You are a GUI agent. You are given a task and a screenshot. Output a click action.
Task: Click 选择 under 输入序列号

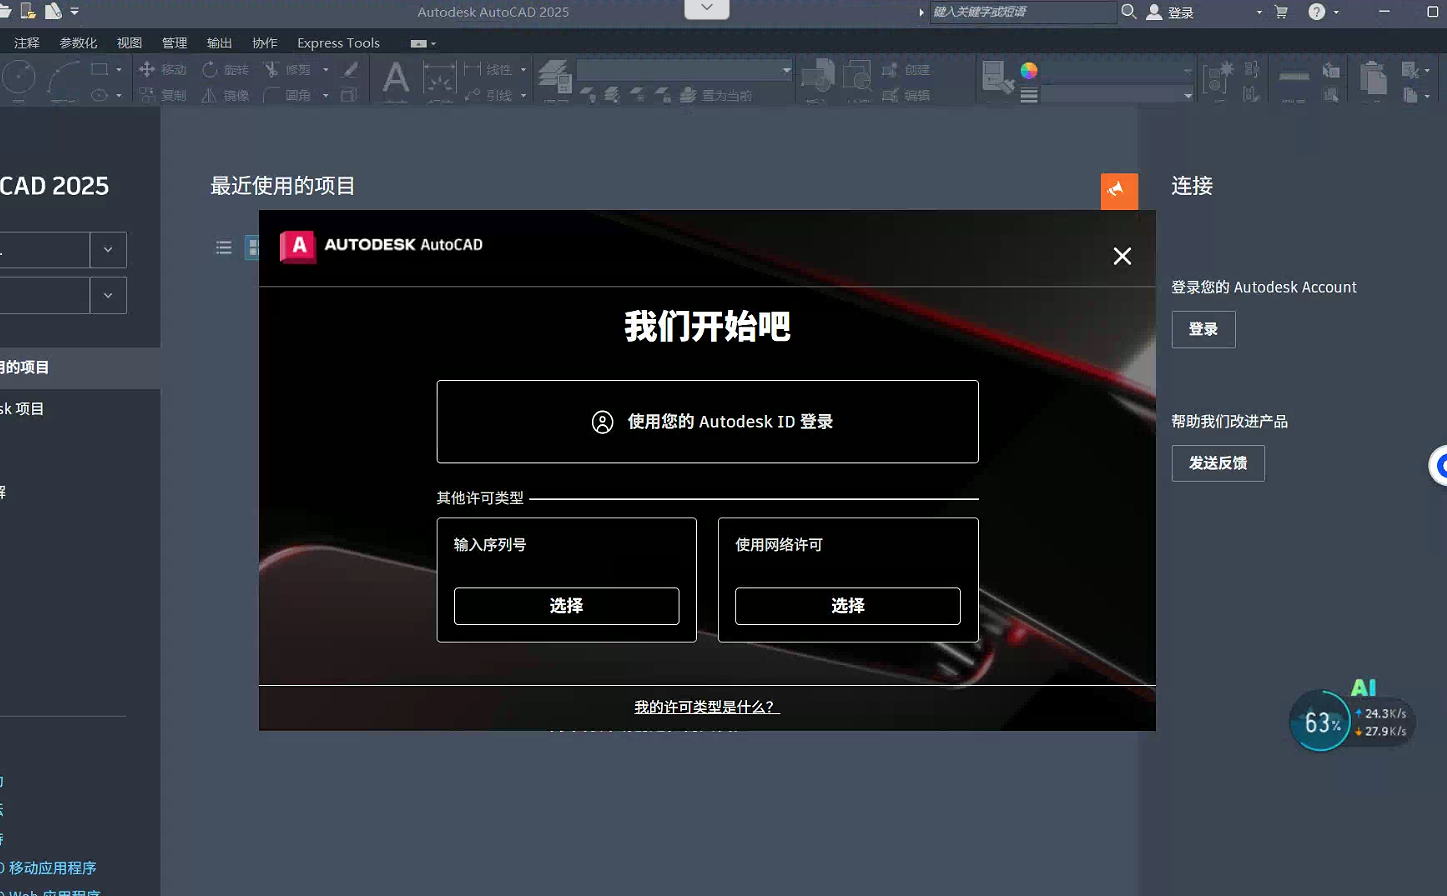pyautogui.click(x=566, y=606)
